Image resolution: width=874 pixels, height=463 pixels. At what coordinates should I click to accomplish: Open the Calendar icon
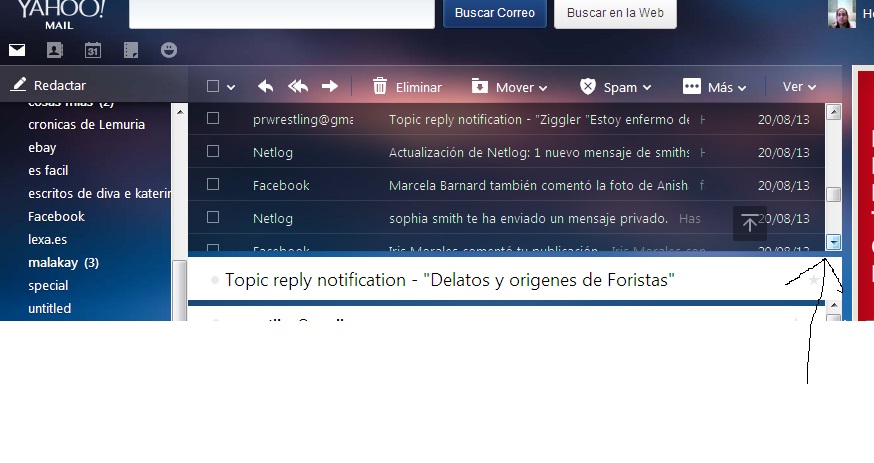coord(93,50)
